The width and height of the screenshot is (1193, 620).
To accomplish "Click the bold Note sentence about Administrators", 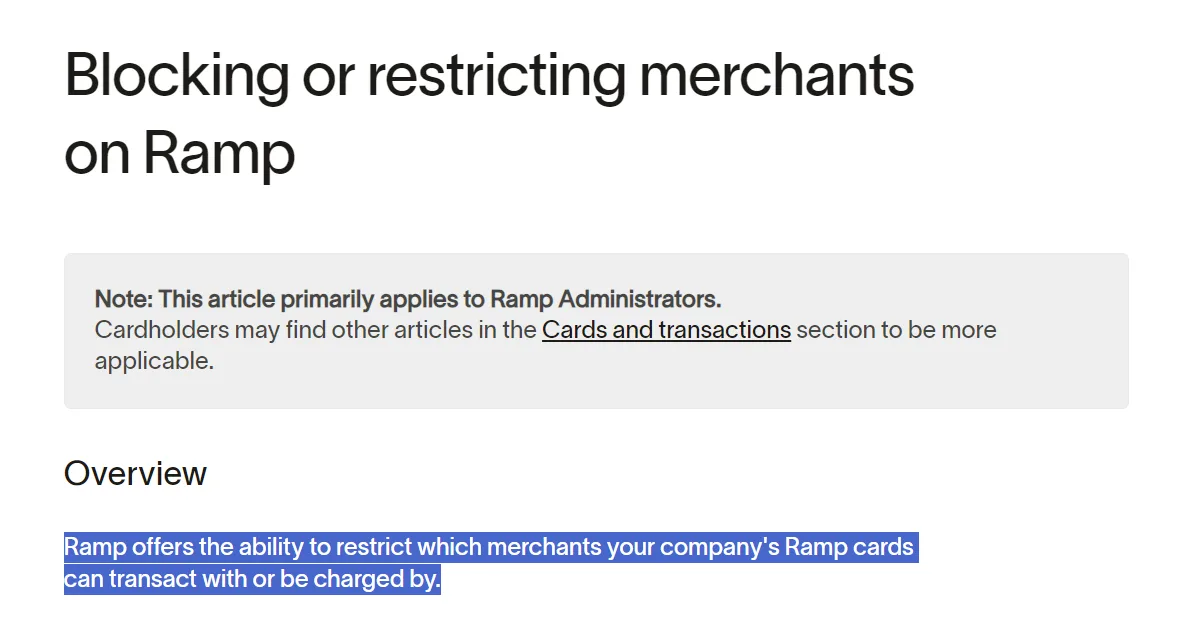I will click(x=408, y=299).
